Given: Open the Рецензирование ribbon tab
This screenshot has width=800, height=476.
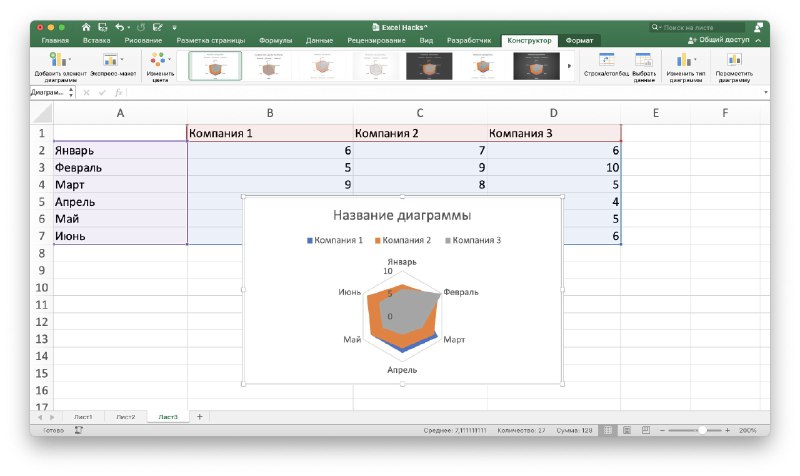Looking at the screenshot, I should pyautogui.click(x=377, y=40).
